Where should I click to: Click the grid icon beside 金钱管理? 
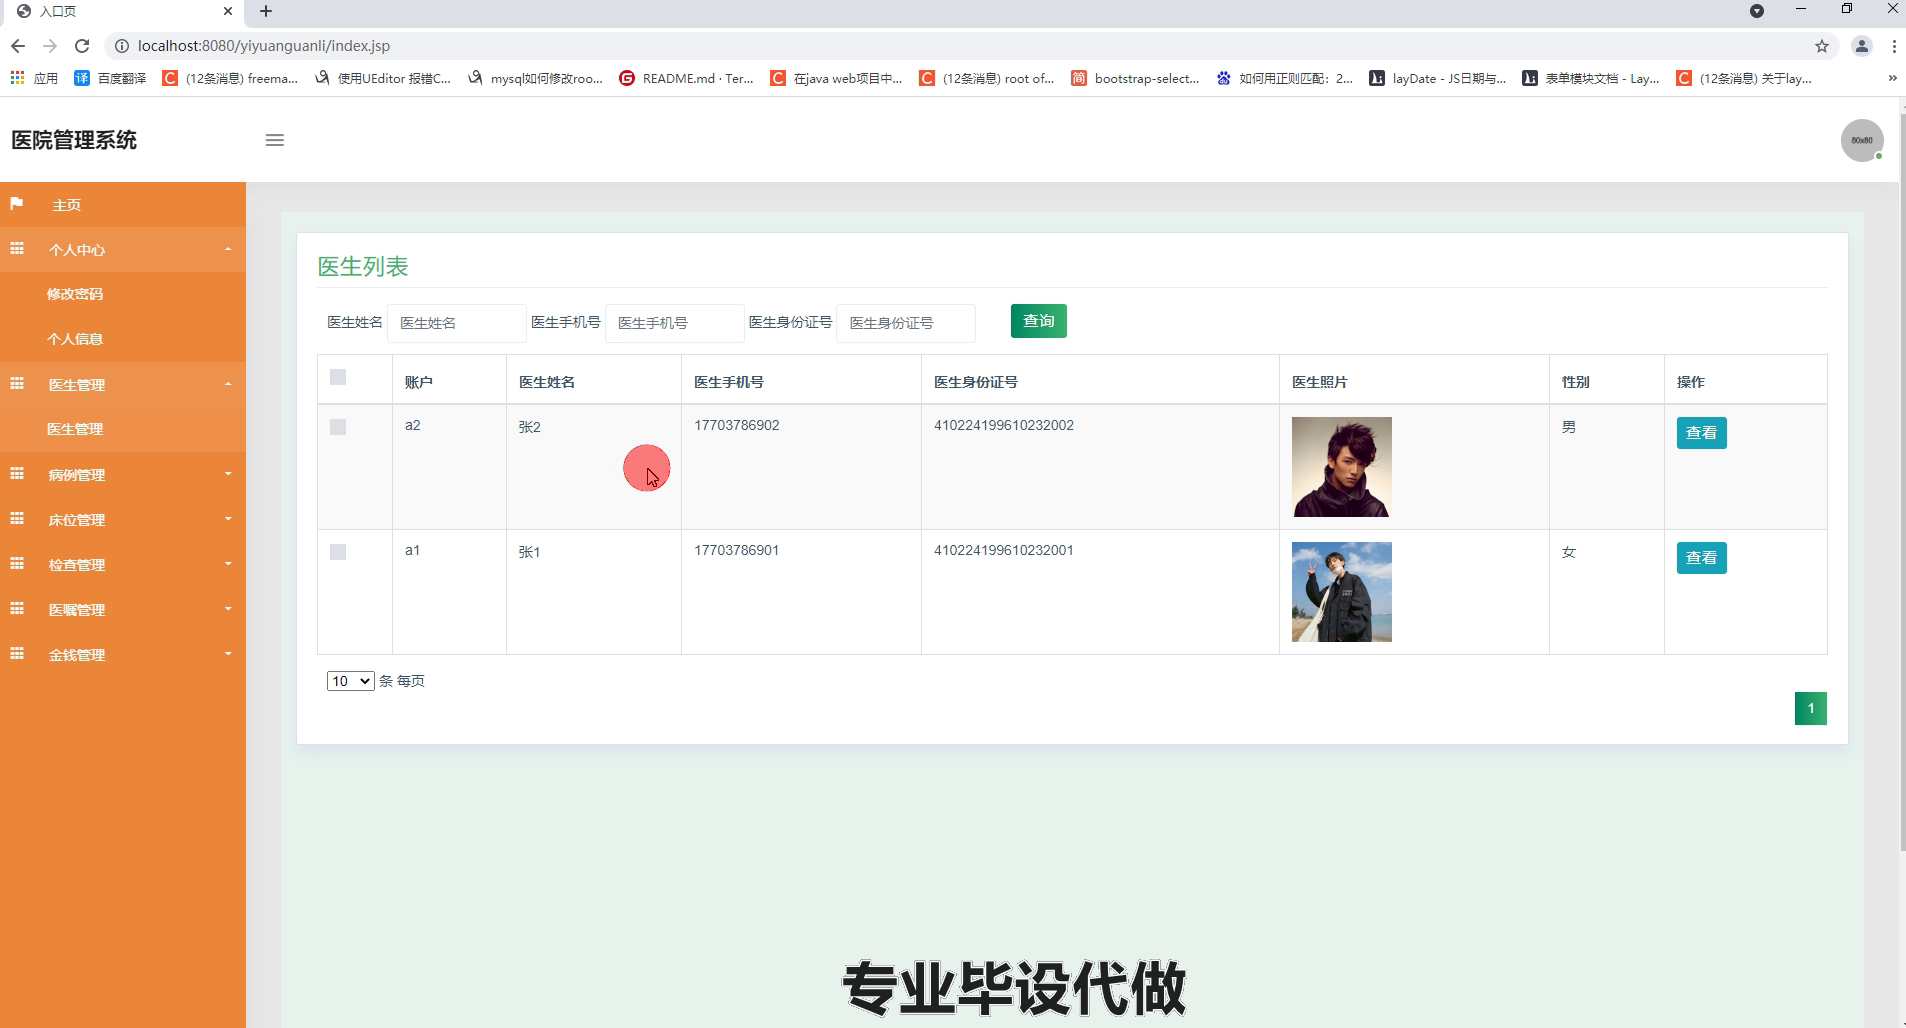17,654
